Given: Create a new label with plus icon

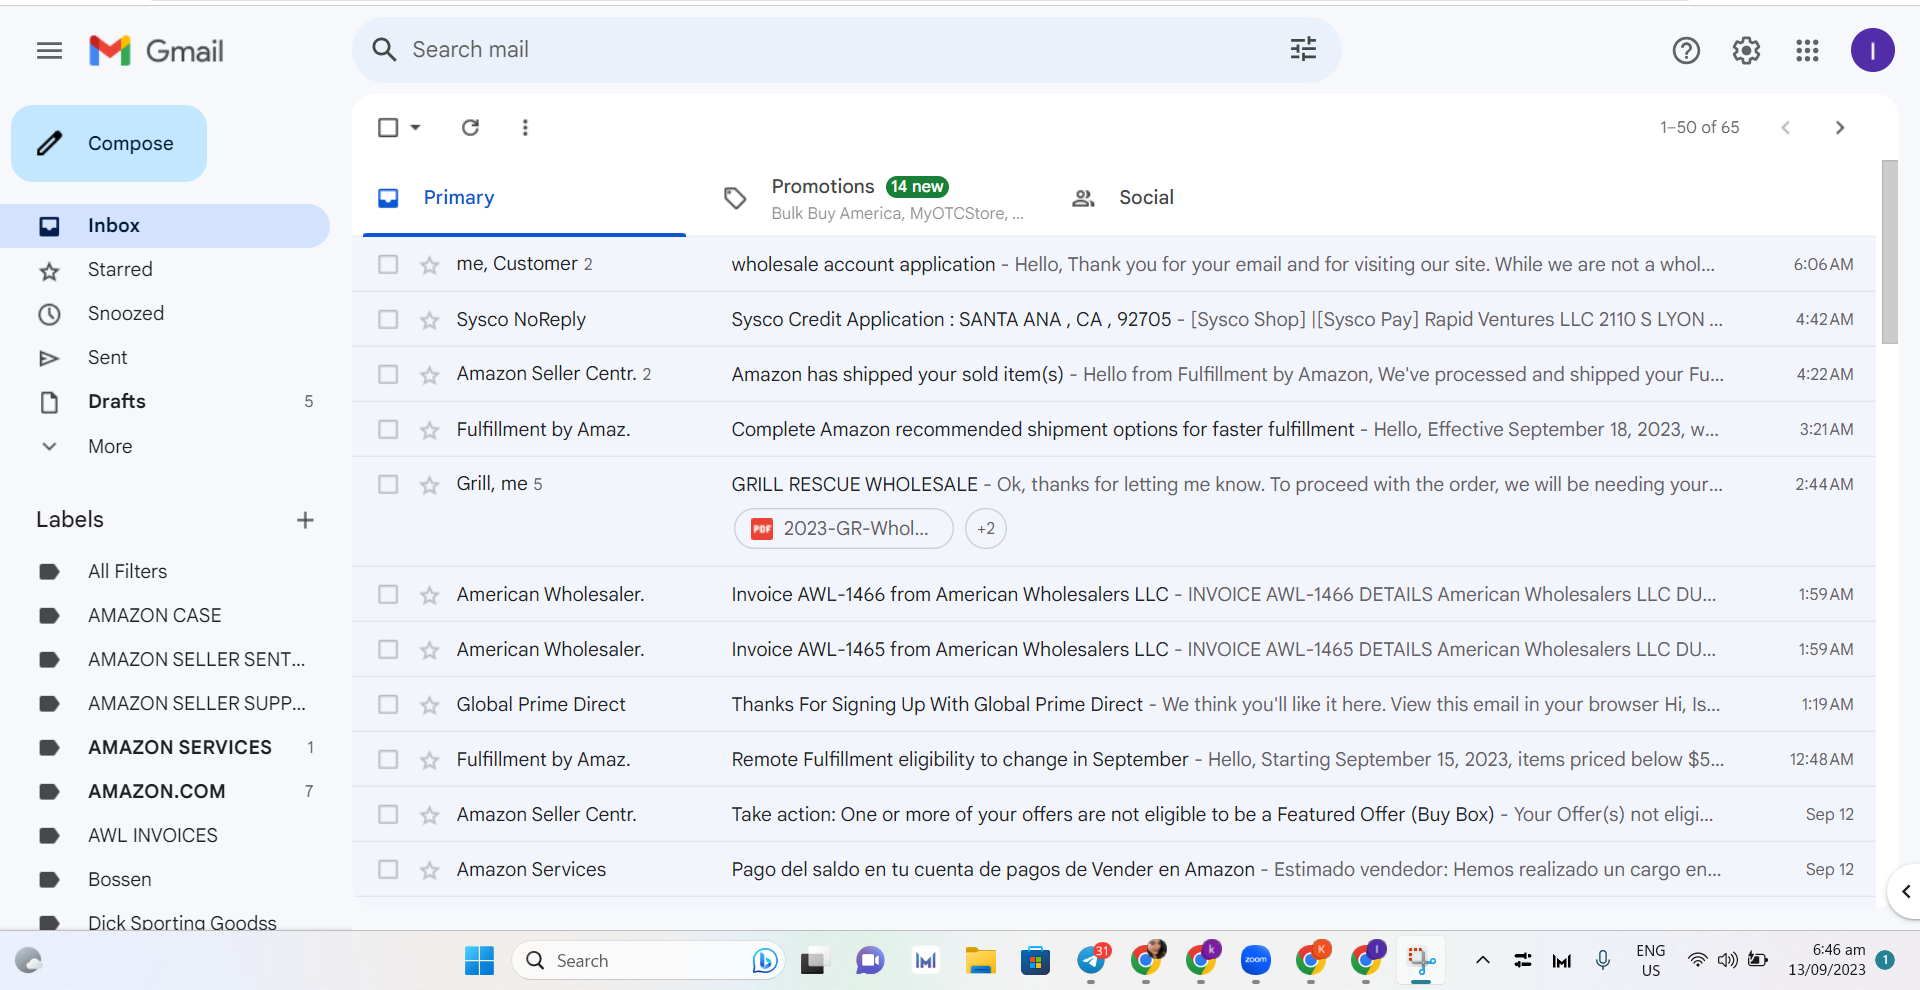Looking at the screenshot, I should tap(305, 520).
